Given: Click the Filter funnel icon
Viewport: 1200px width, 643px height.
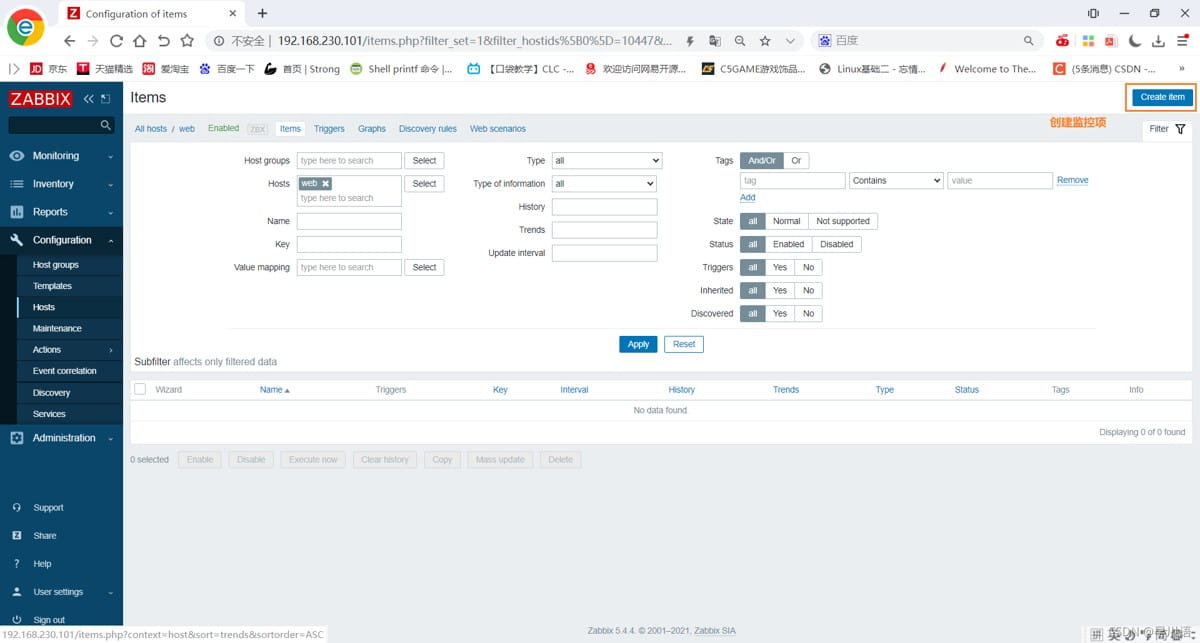Looking at the screenshot, I should click(x=1180, y=129).
